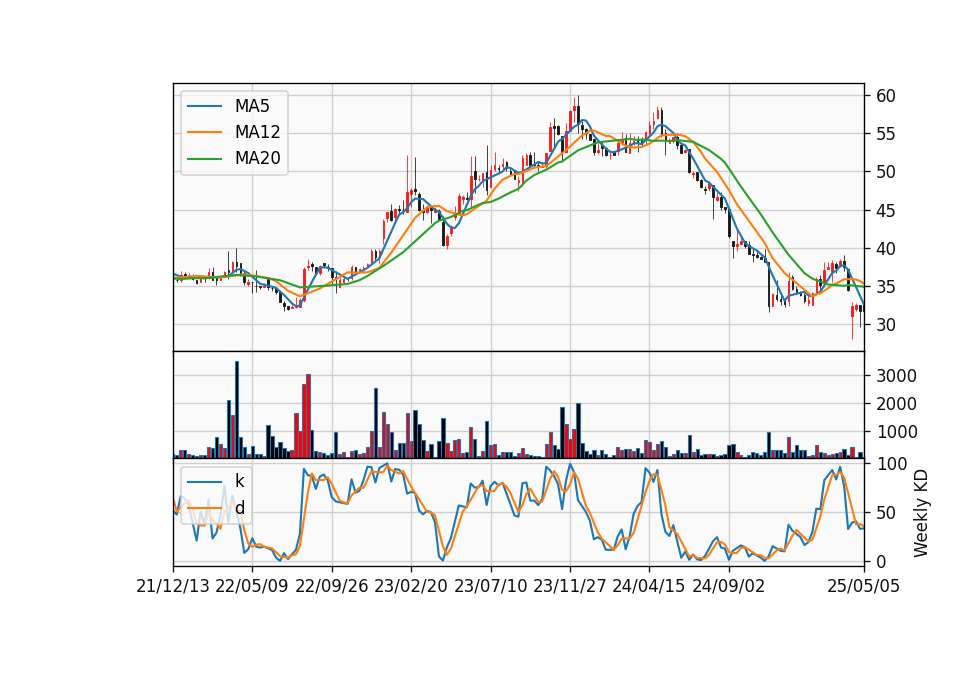Screen dimensions: 960x690
Task: Click the MA20 legend label
Action: (x=257, y=158)
